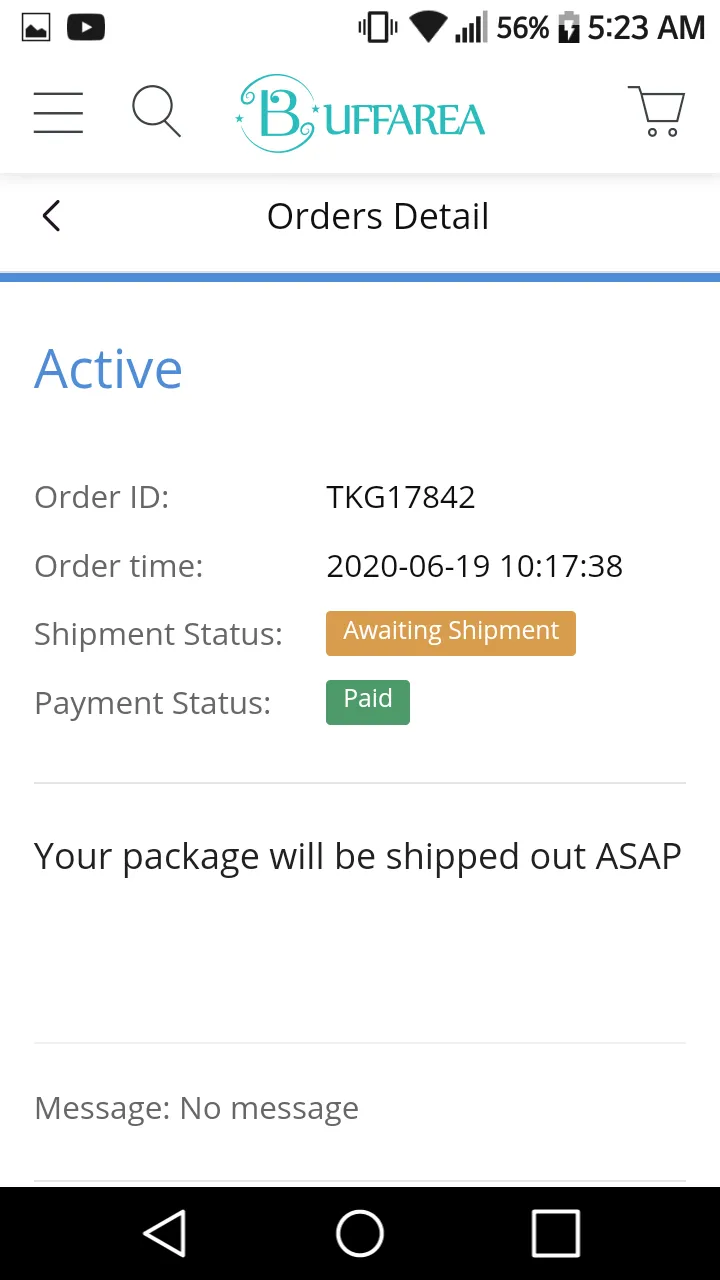
Task: Tap the image notification icon
Action: 36,28
